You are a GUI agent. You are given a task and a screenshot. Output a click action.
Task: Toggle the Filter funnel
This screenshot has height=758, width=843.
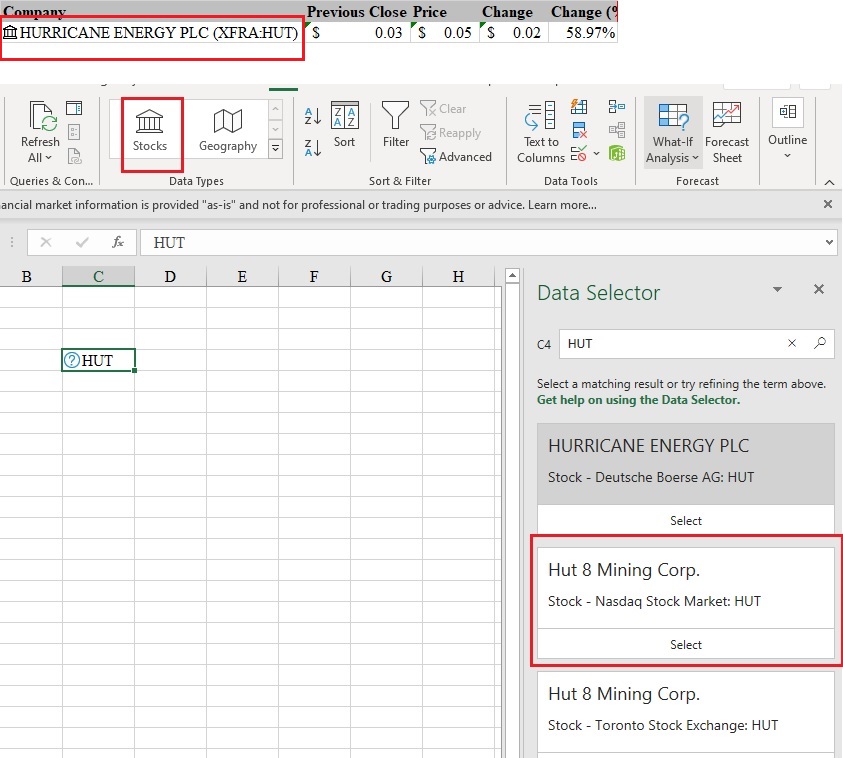pyautogui.click(x=396, y=125)
